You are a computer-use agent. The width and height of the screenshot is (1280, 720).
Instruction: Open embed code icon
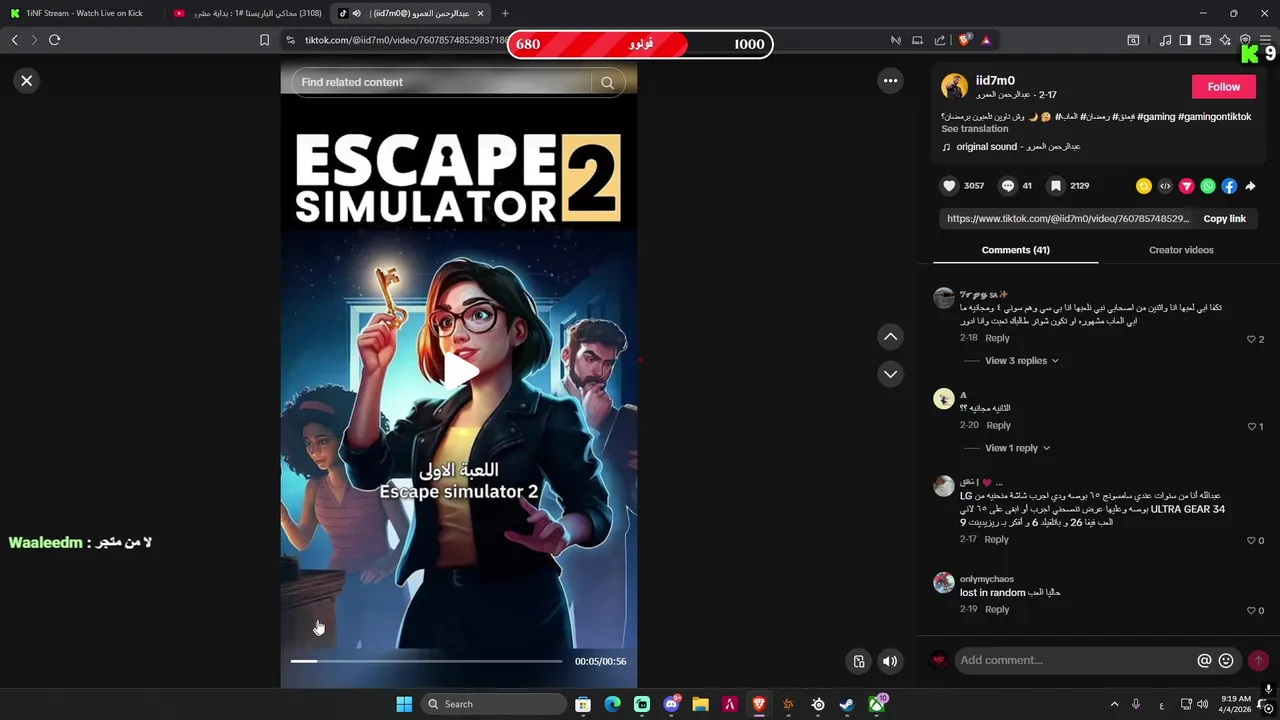(x=1165, y=186)
